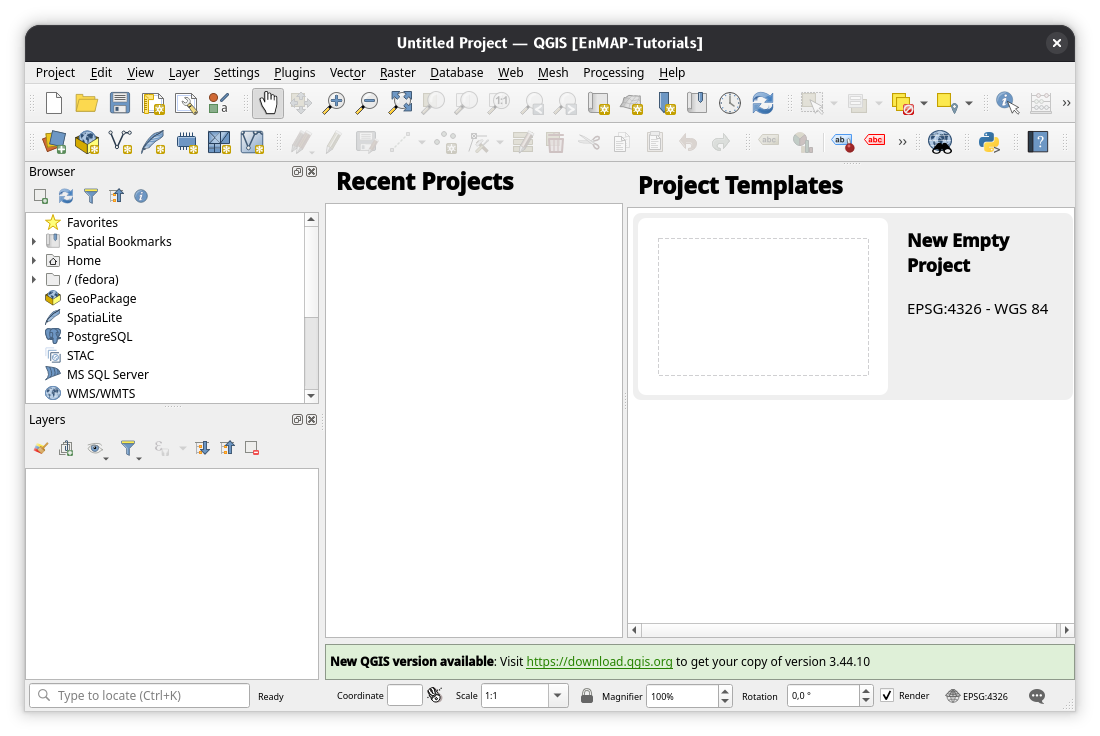Screen dimensions: 1100x736
Task: Open the messages log speech bubble
Action: [1037, 696]
